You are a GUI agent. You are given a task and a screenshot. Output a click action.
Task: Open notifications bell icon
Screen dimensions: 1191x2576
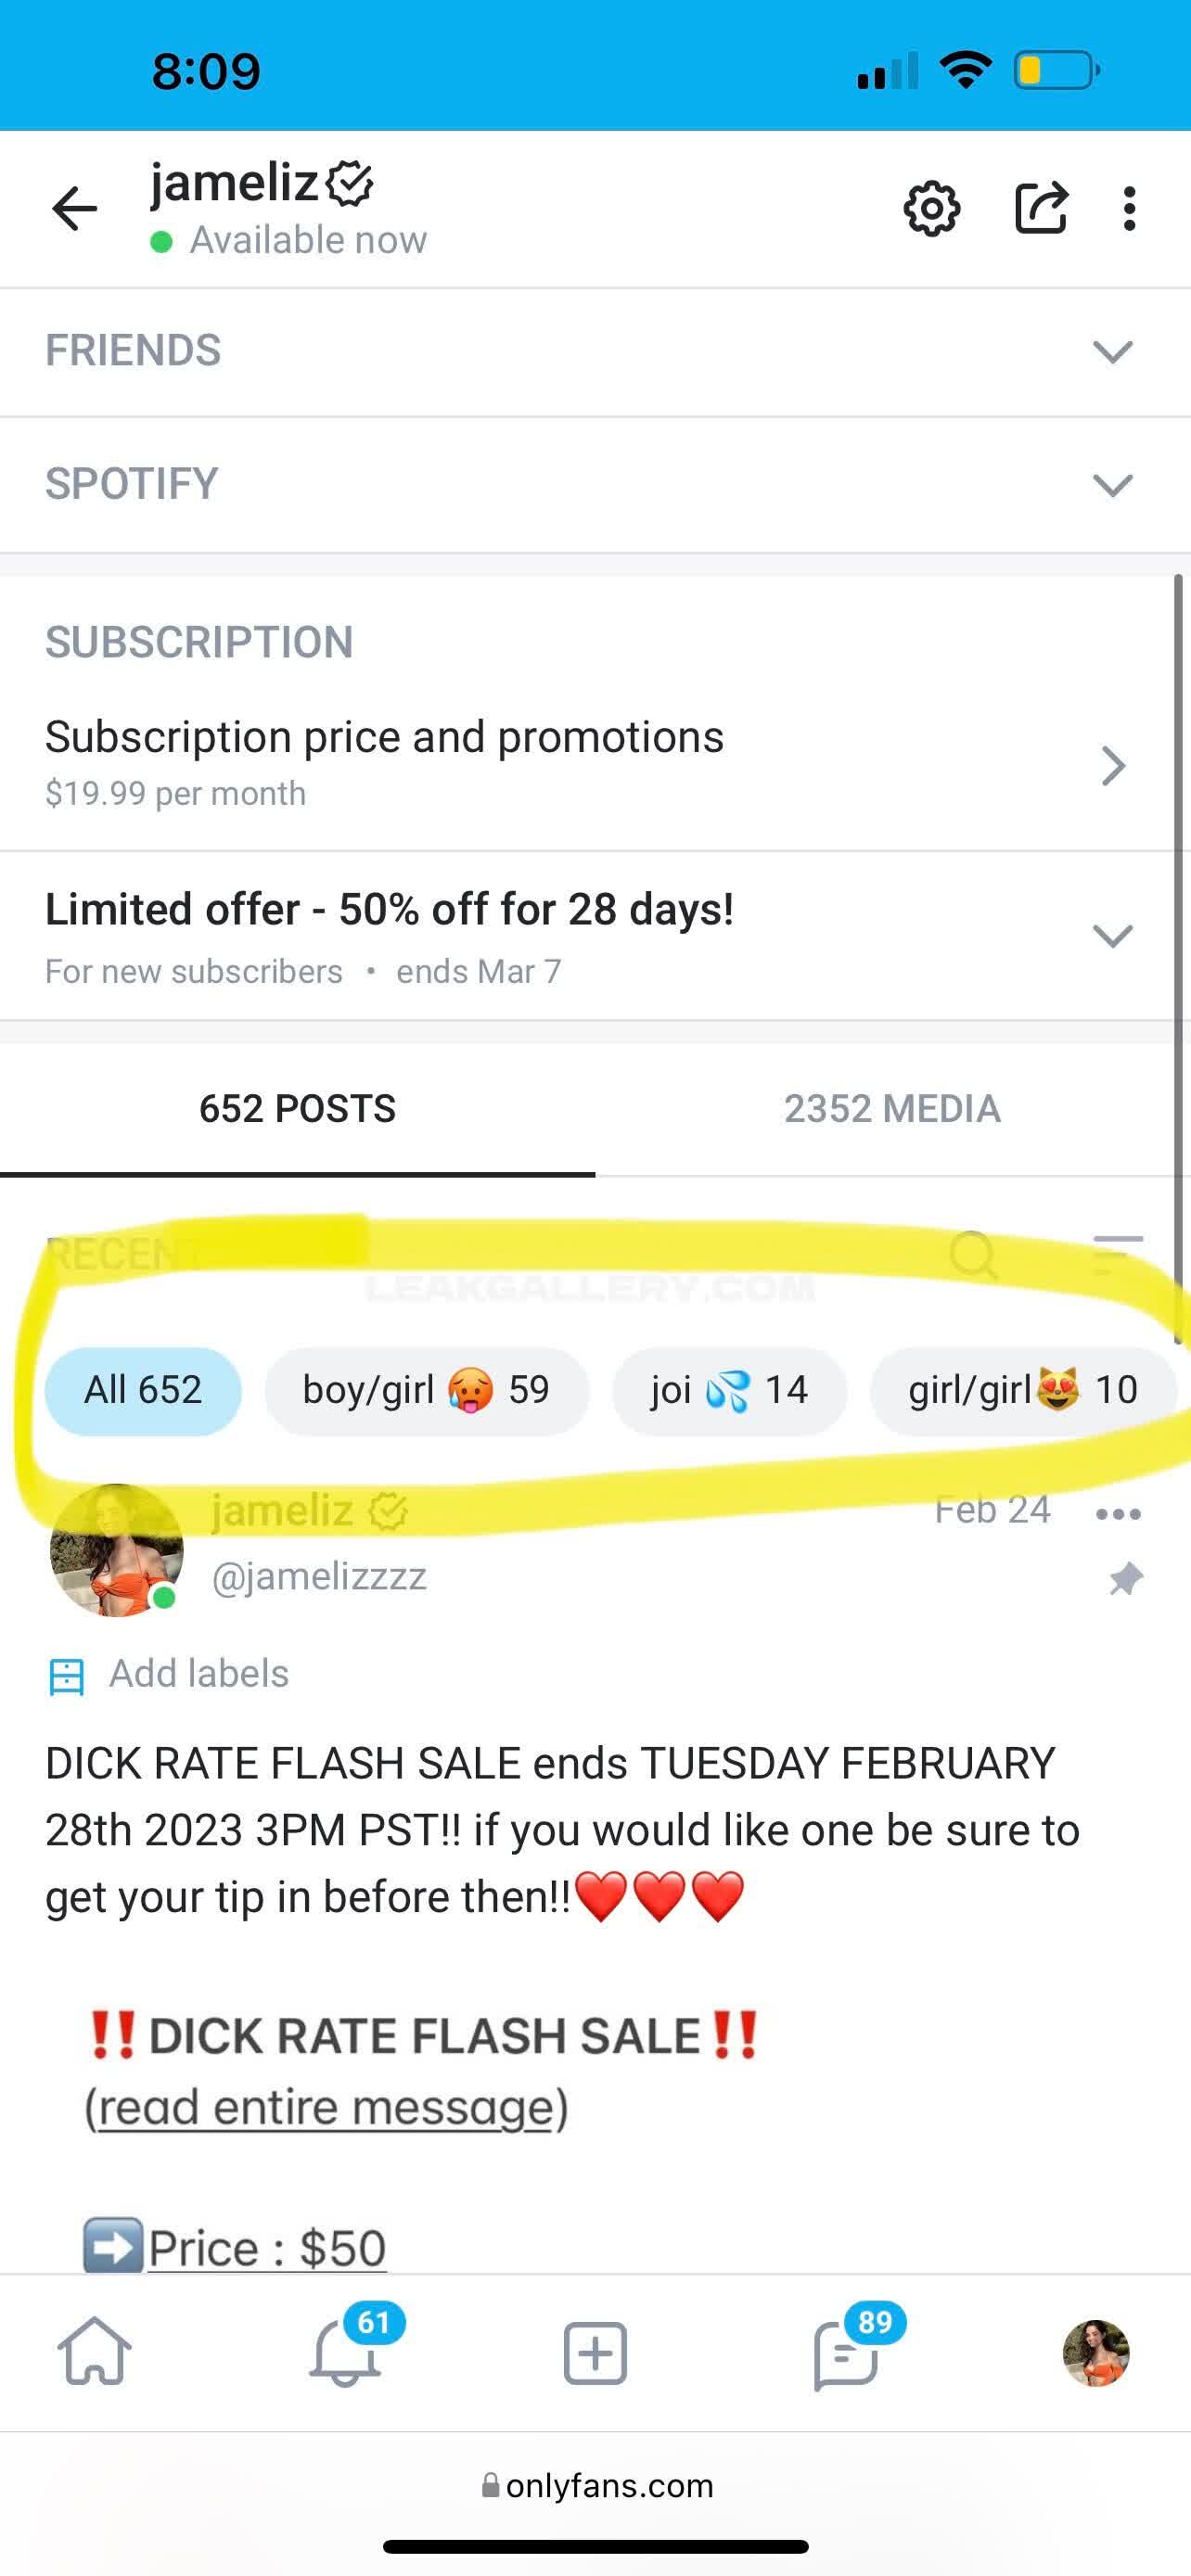[x=345, y=2352]
